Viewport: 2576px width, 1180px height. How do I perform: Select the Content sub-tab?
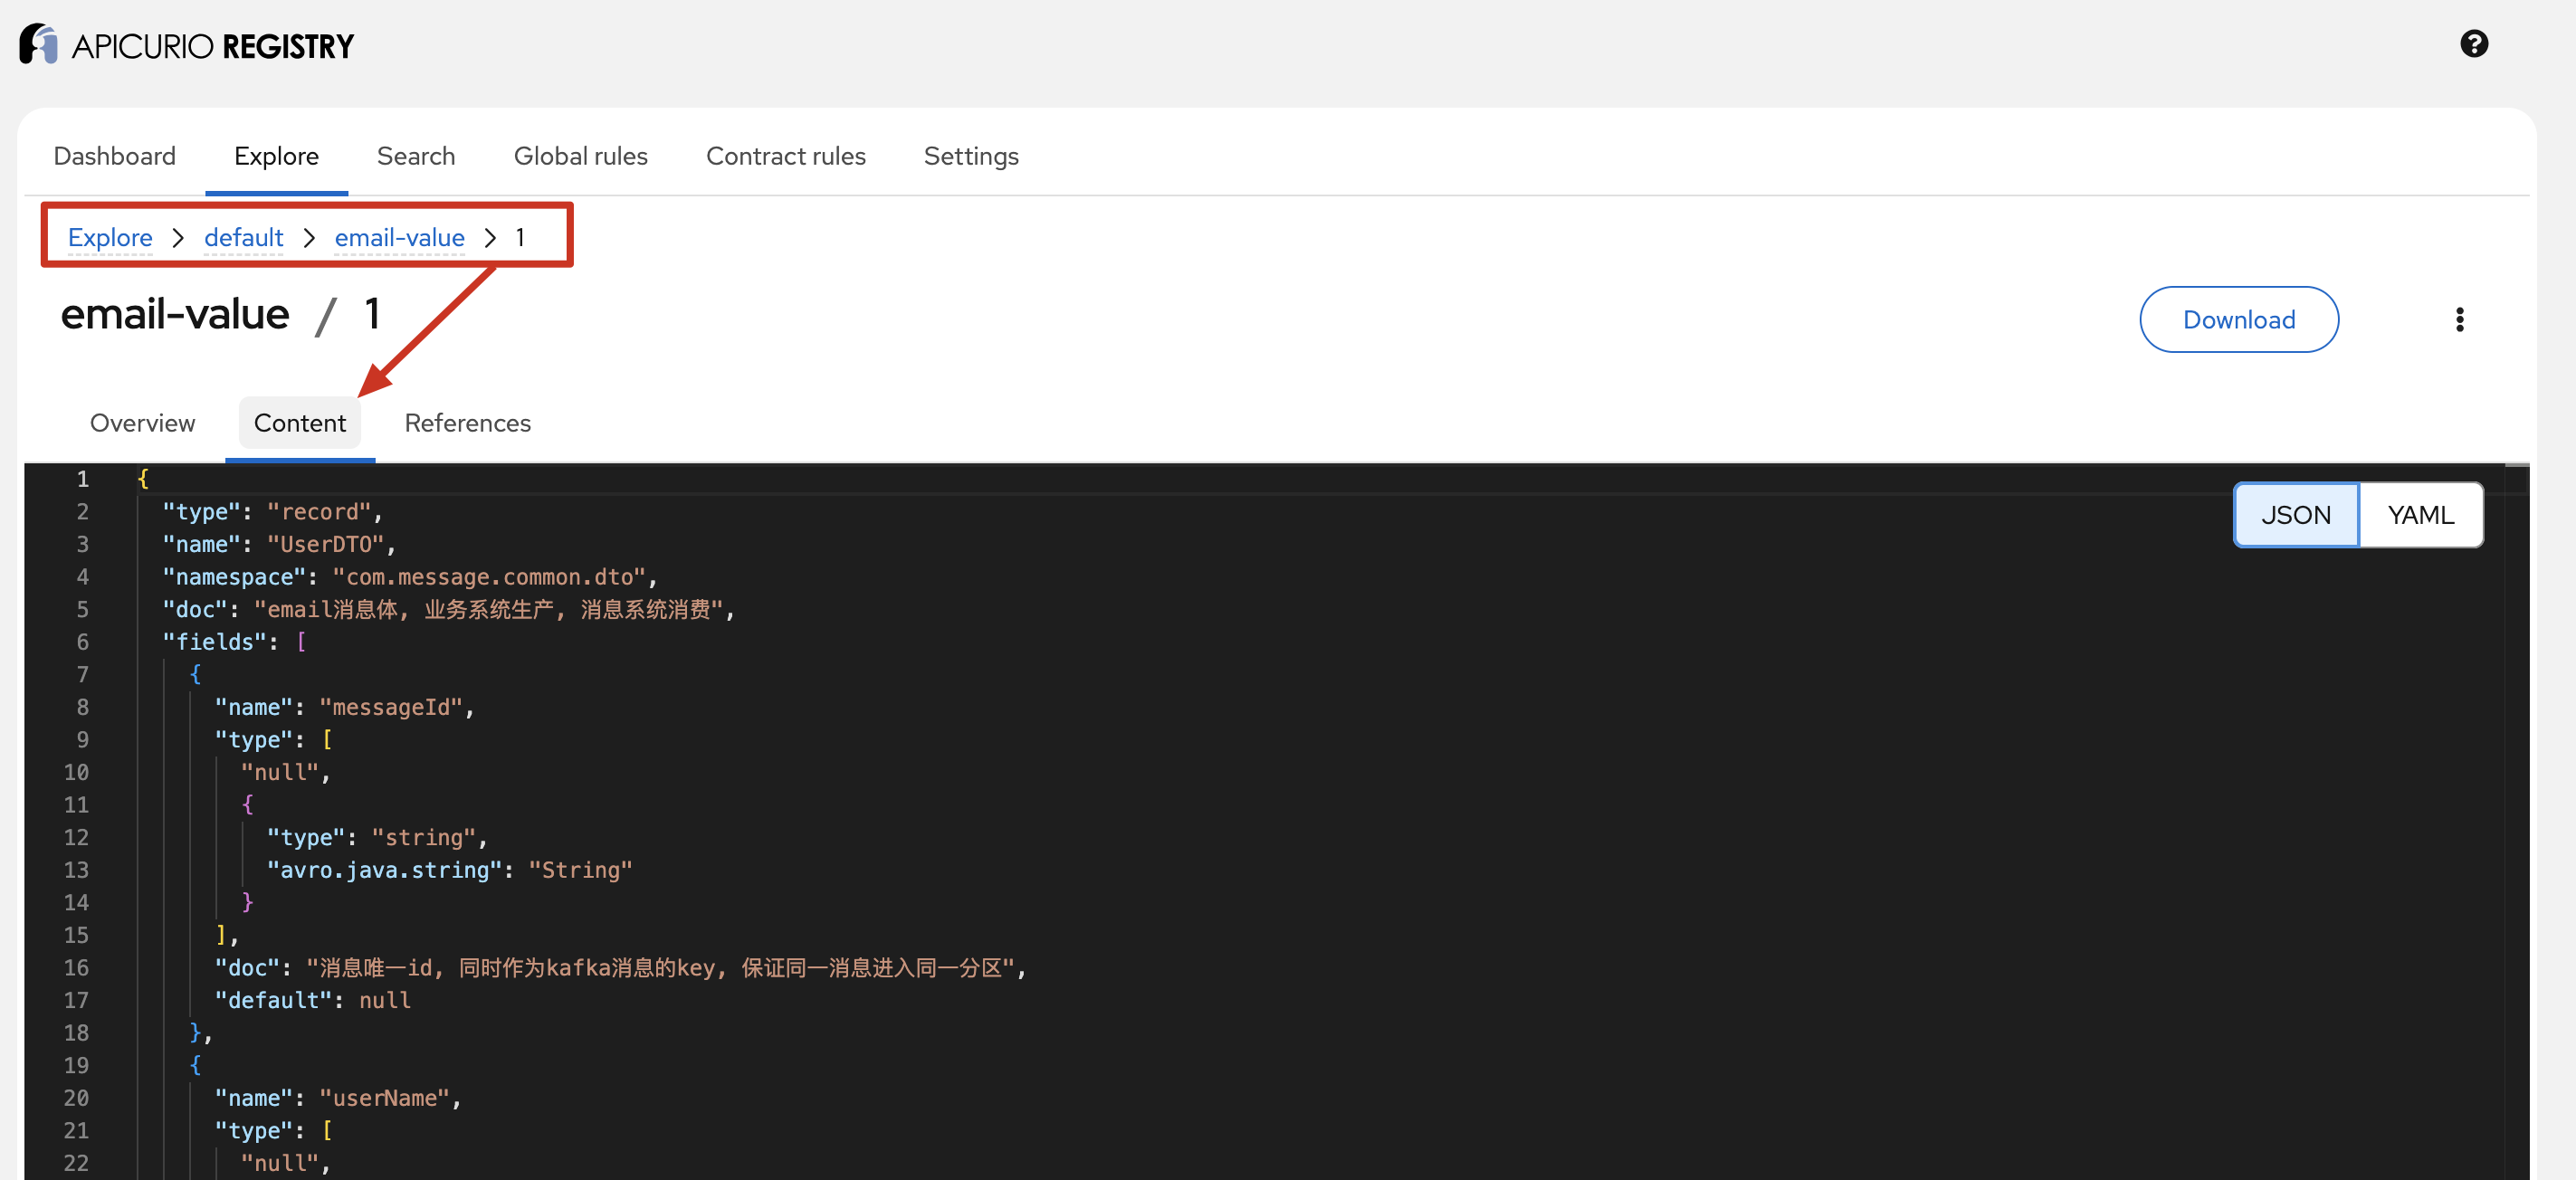tap(299, 423)
